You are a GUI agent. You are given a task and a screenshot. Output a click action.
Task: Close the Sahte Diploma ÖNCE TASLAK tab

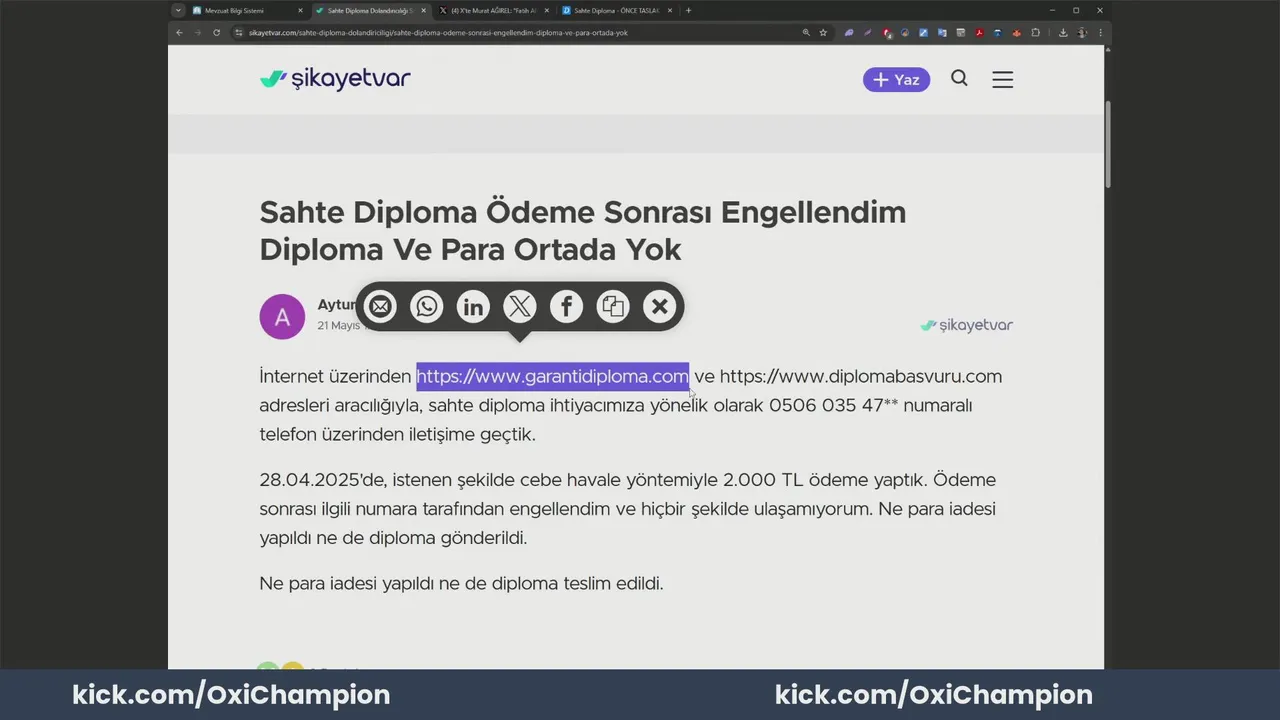(671, 10)
